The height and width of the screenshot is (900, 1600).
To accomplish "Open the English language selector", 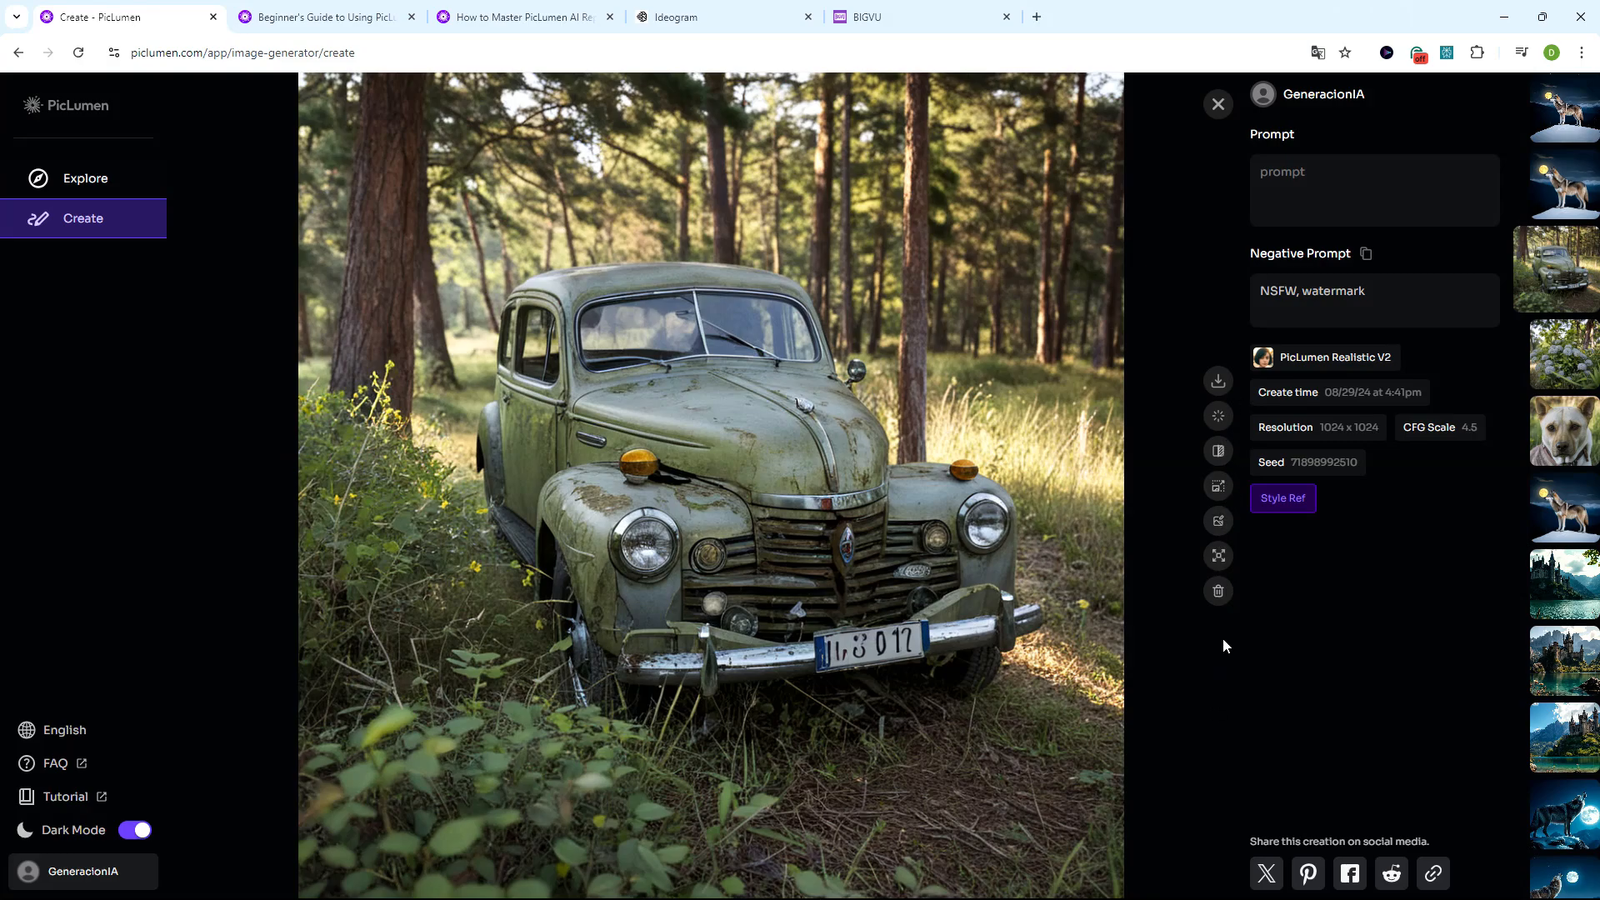I will pyautogui.click(x=64, y=730).
